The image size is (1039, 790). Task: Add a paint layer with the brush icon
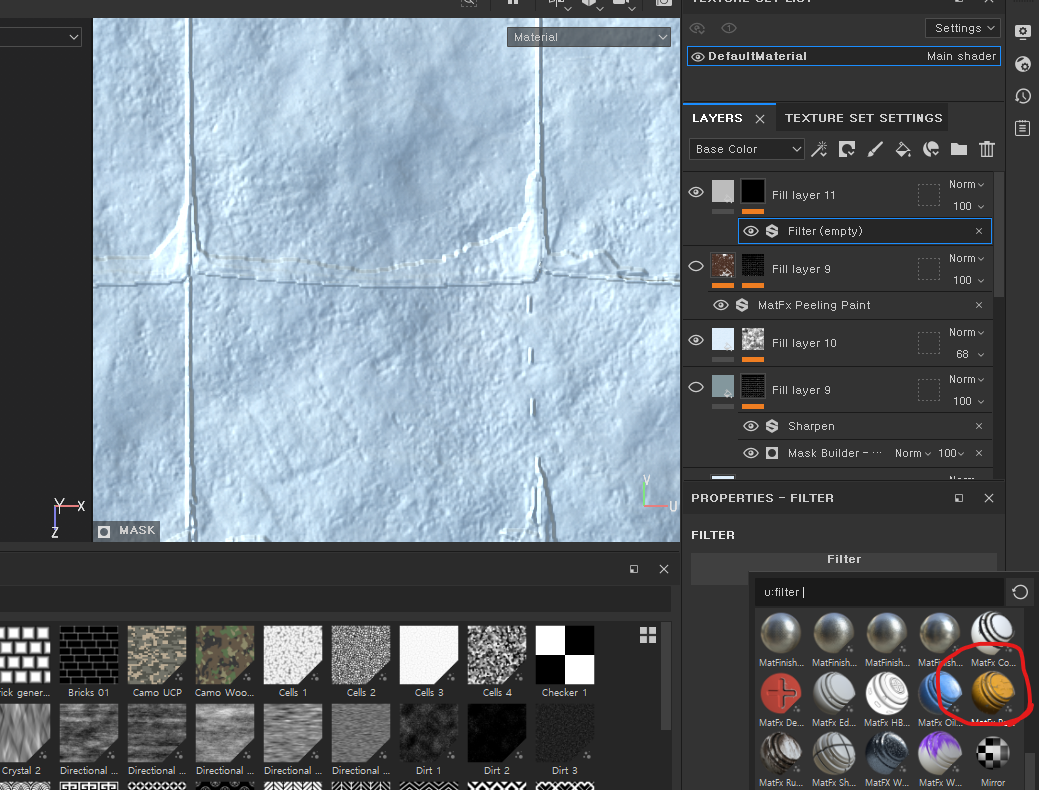click(875, 149)
